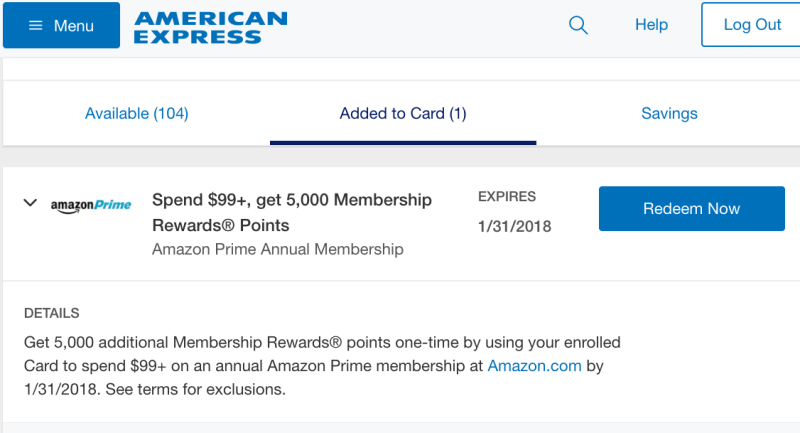Click the Amazon Prime Annual Membership subtitle
The image size is (800, 433).
click(278, 249)
